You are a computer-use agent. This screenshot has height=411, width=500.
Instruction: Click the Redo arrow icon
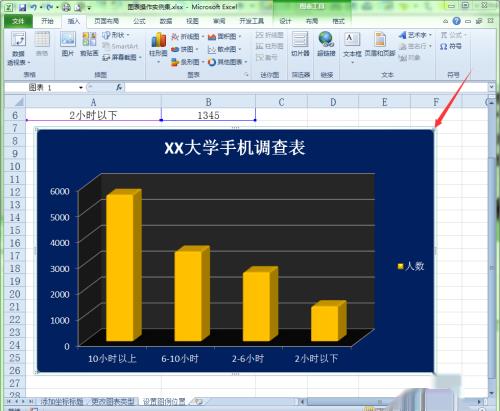49,7
